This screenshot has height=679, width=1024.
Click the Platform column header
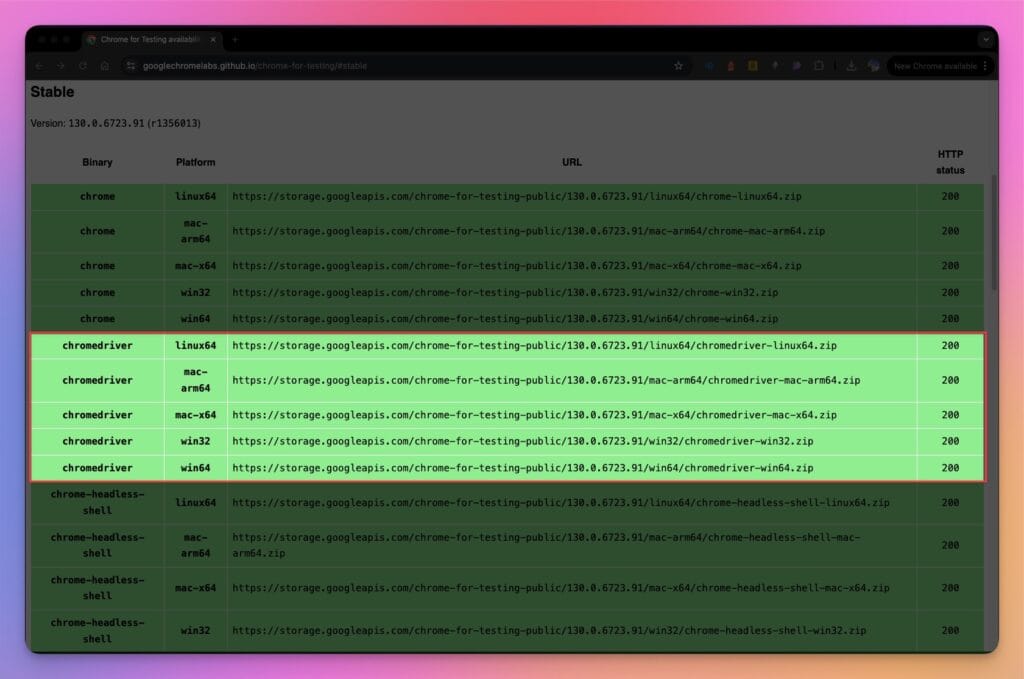click(x=195, y=162)
